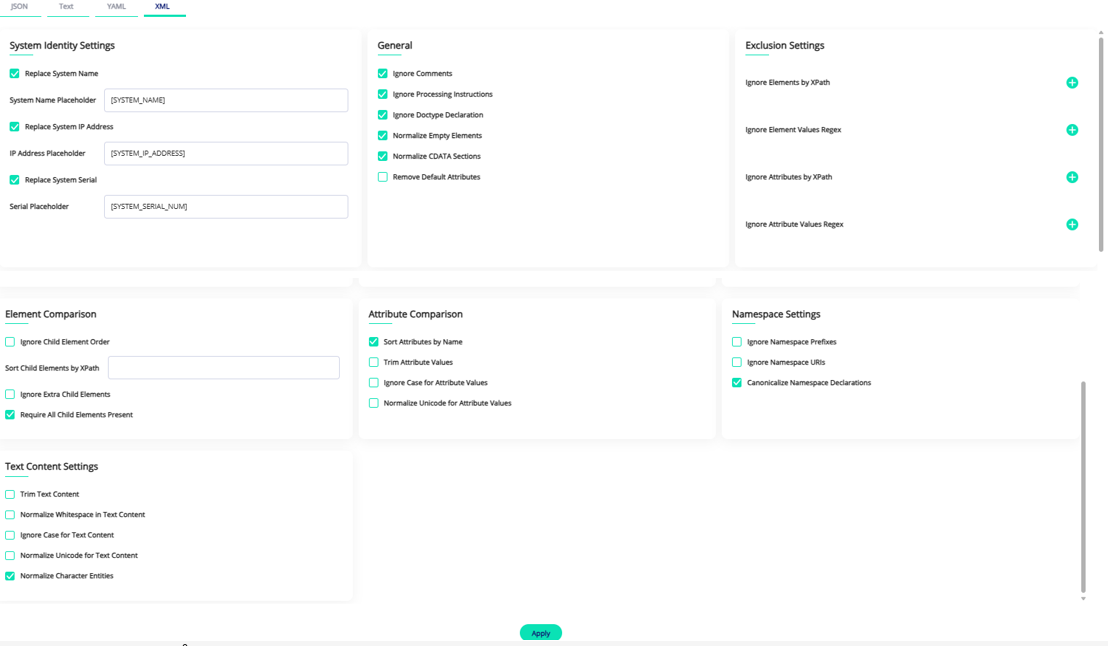Toggle Ignore Child Element Order

pos(10,342)
